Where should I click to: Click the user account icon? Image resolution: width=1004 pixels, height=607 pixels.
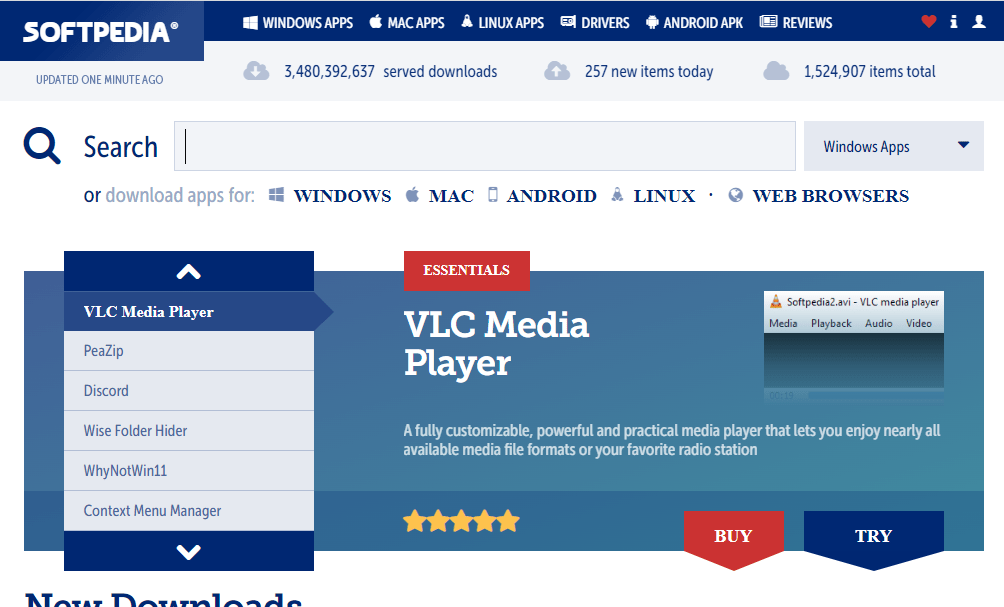pos(979,22)
